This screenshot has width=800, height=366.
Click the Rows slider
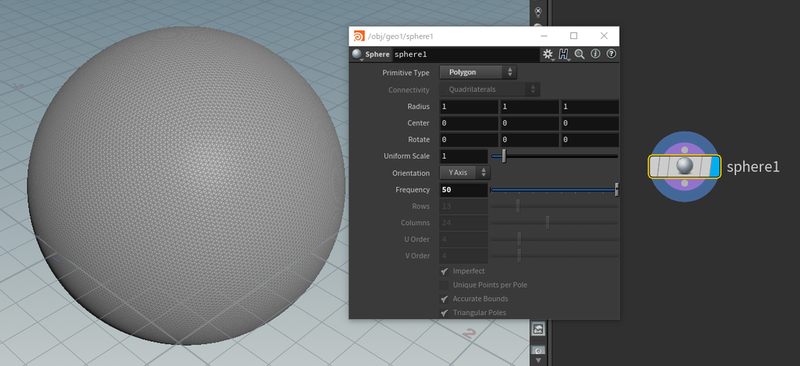tap(554, 206)
